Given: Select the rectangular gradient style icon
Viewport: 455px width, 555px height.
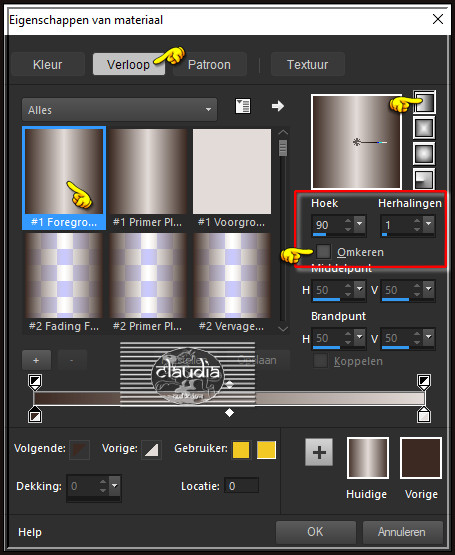Looking at the screenshot, I should (x=424, y=128).
